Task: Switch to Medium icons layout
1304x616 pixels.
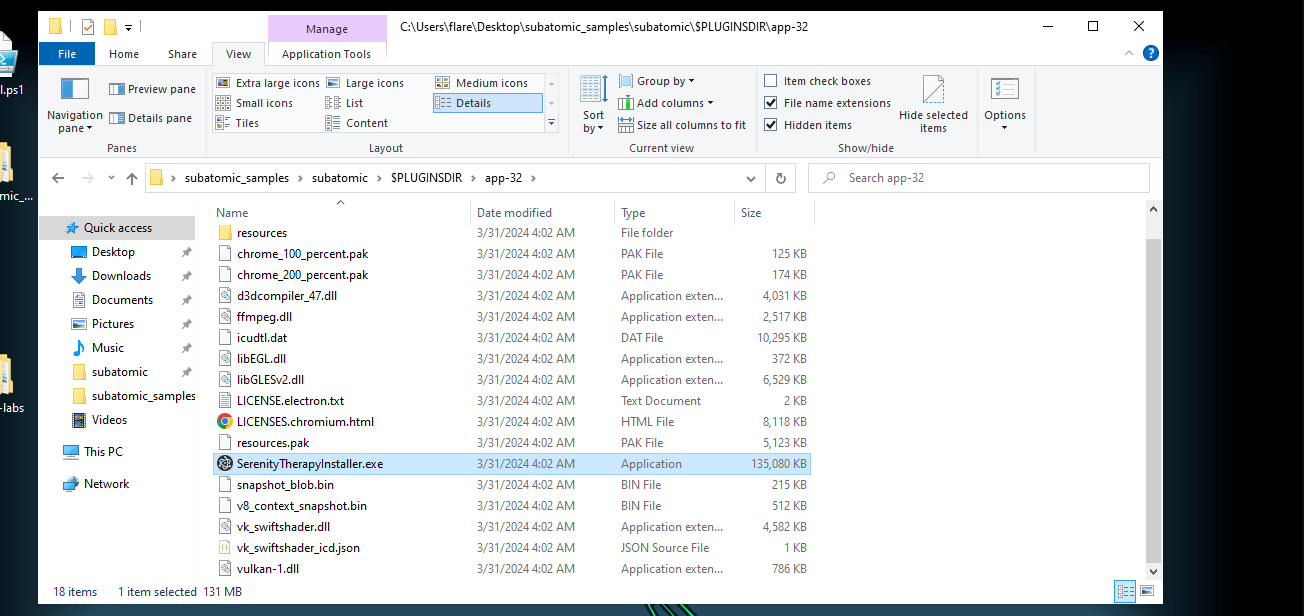Action: 482,83
